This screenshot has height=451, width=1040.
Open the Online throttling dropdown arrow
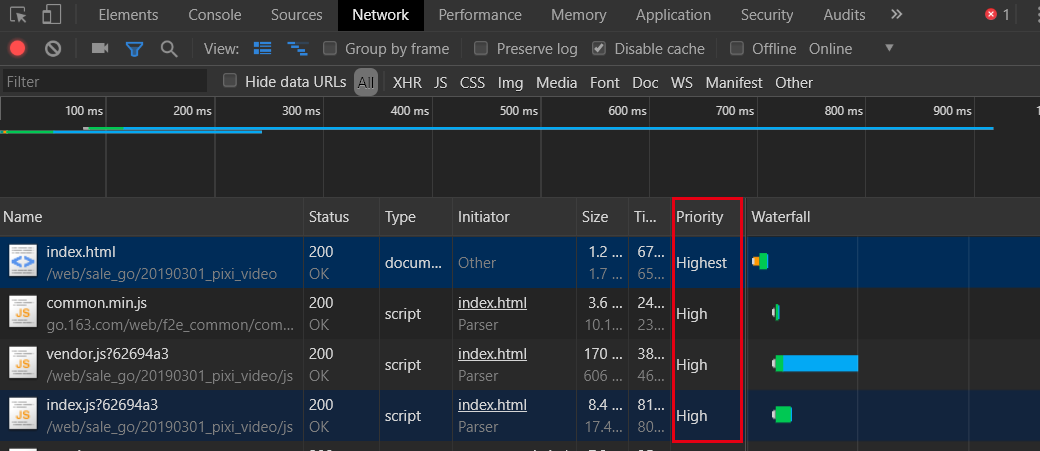click(889, 48)
